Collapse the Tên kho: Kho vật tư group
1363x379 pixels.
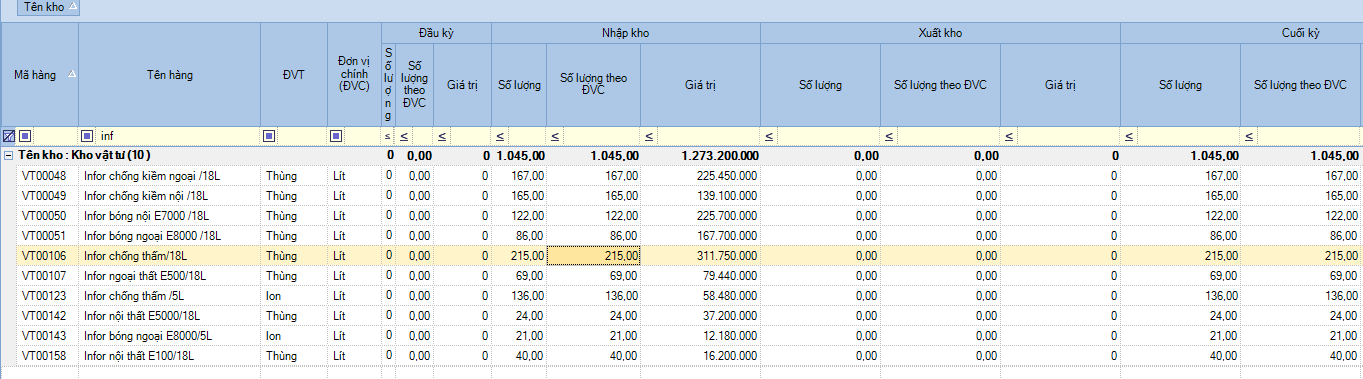click(x=8, y=155)
